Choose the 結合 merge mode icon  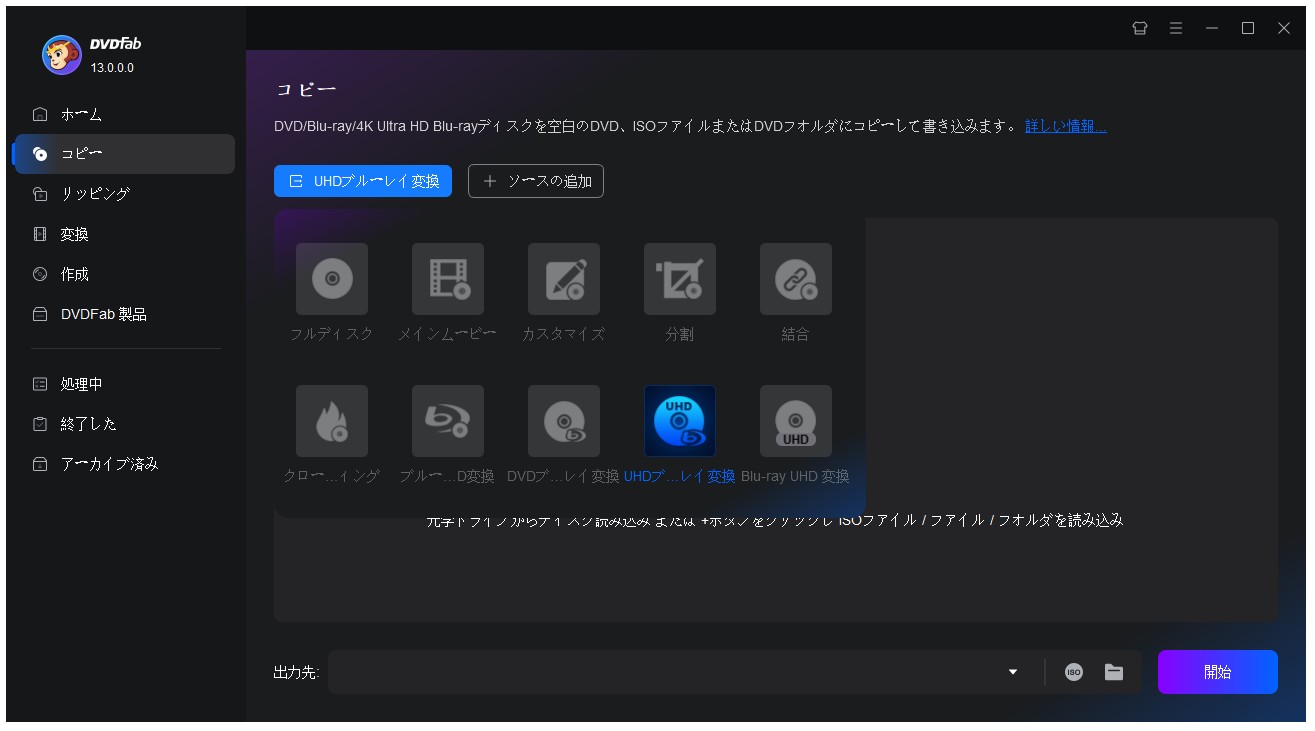[x=796, y=279]
